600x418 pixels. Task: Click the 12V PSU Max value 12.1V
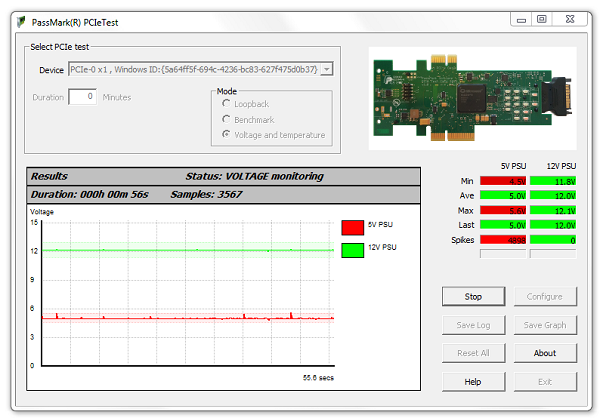pos(553,210)
